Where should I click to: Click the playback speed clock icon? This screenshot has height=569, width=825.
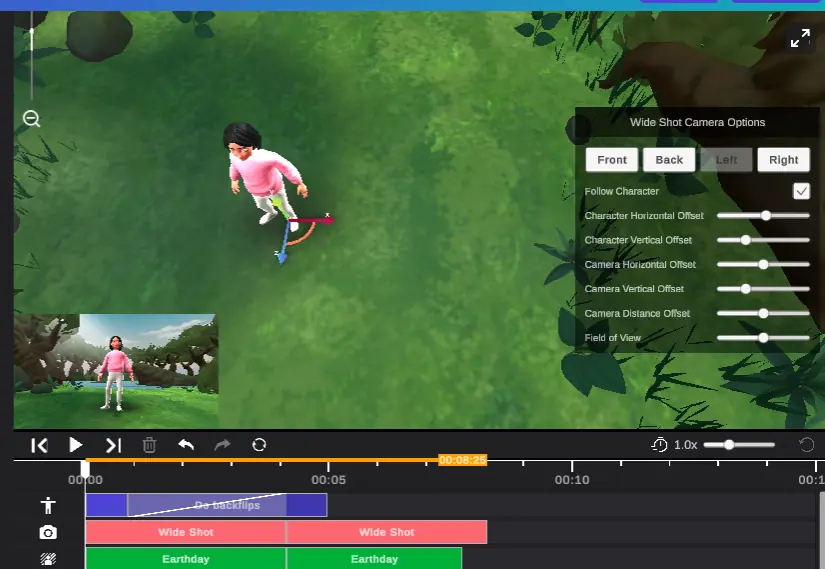click(x=659, y=445)
